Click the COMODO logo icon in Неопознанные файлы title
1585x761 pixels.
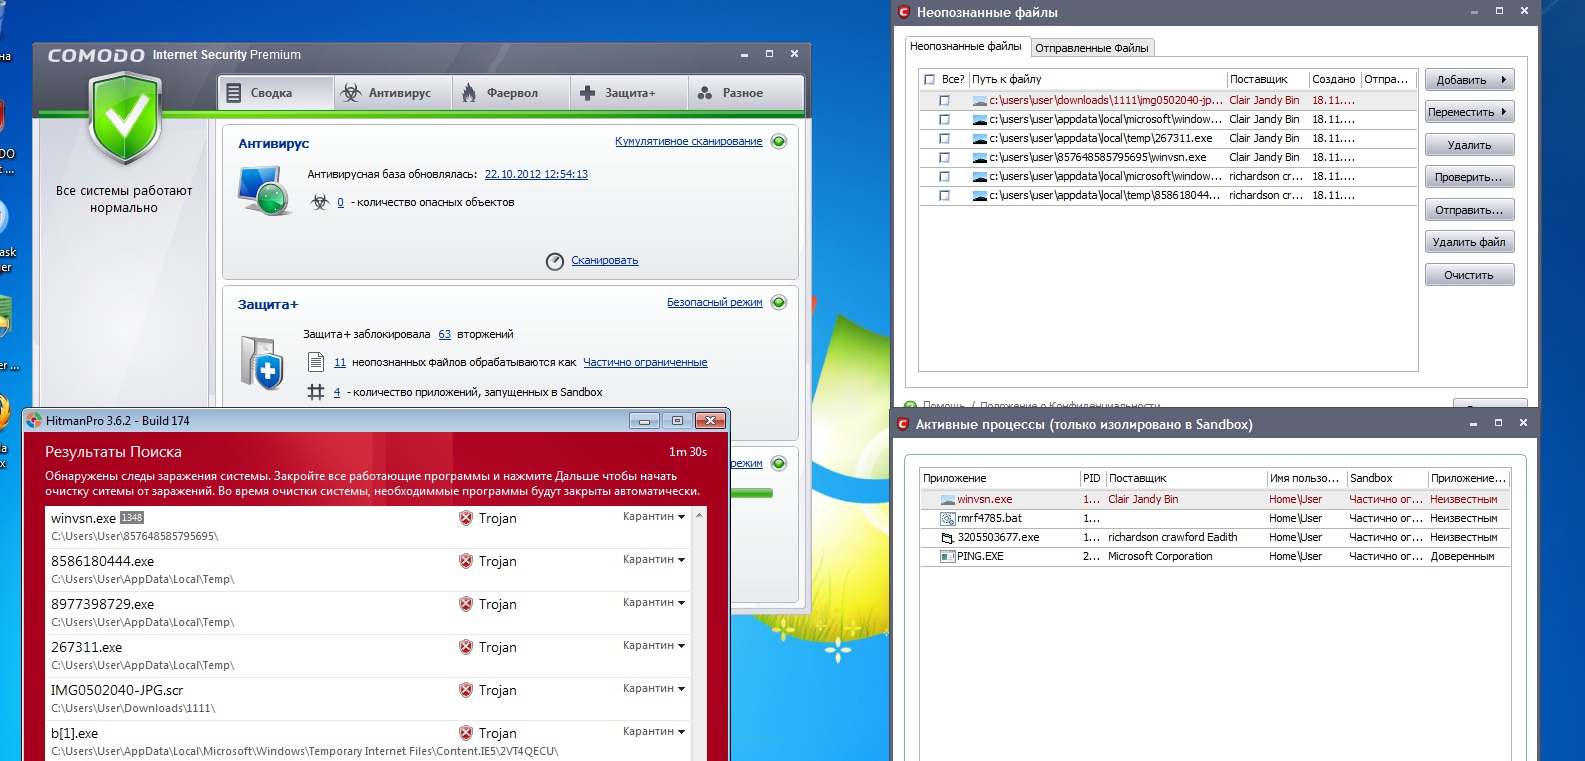point(904,12)
